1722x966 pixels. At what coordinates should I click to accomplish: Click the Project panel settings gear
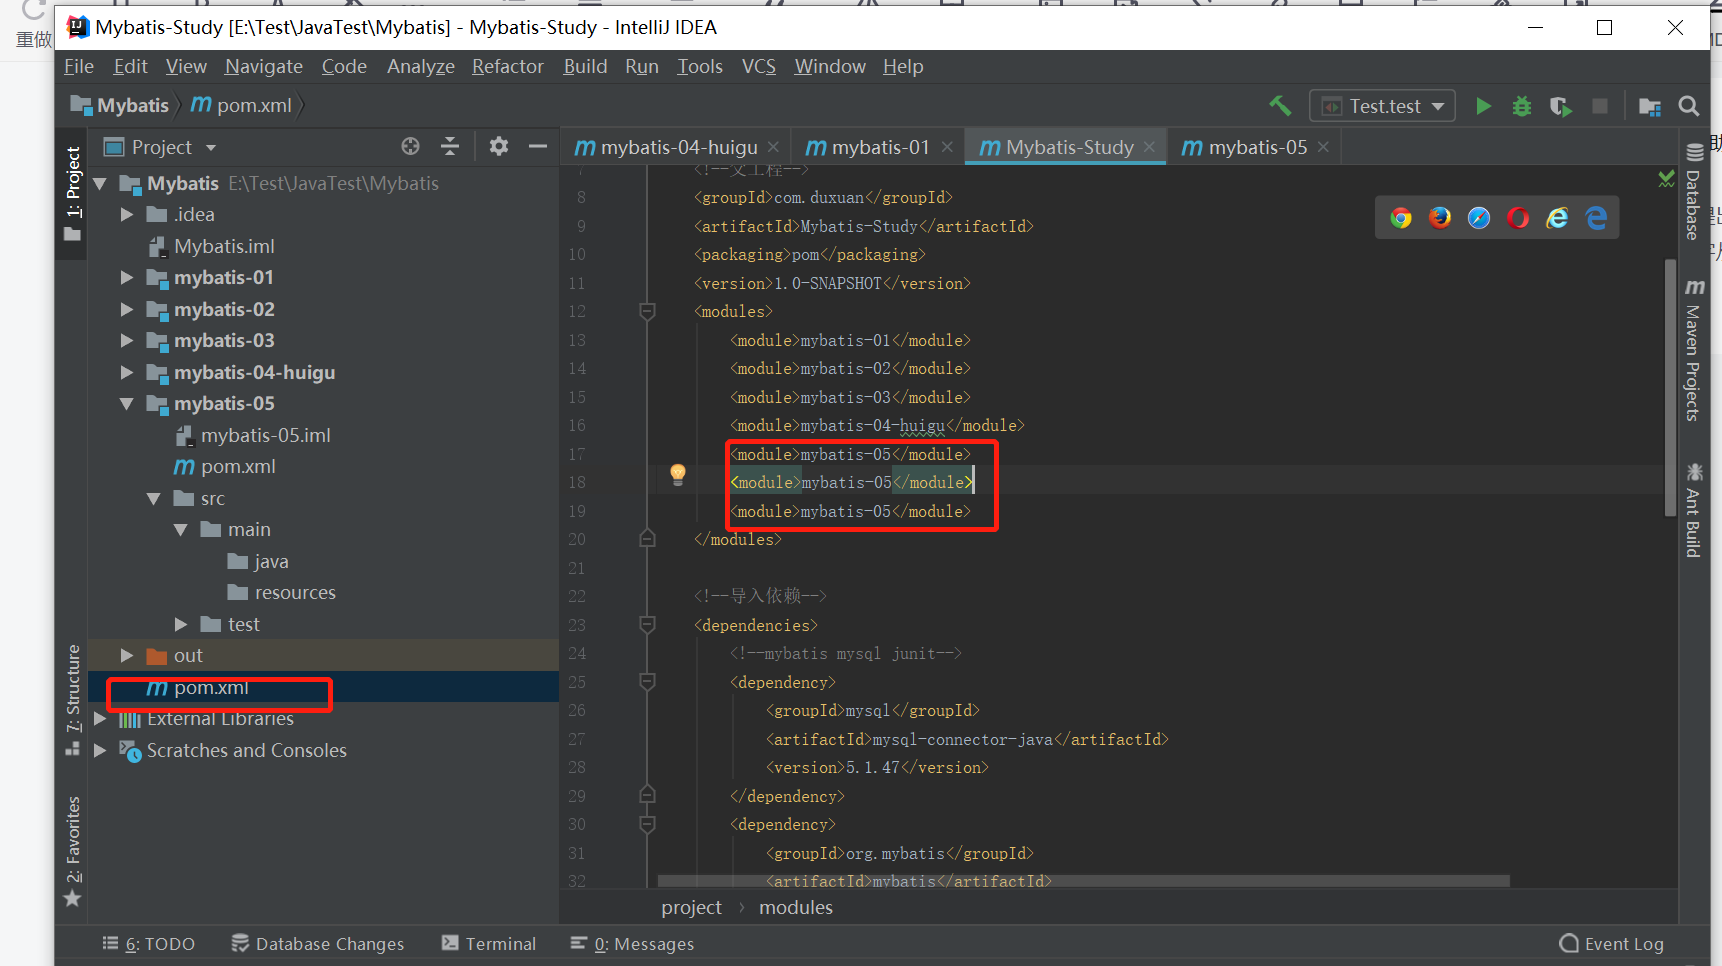point(498,146)
